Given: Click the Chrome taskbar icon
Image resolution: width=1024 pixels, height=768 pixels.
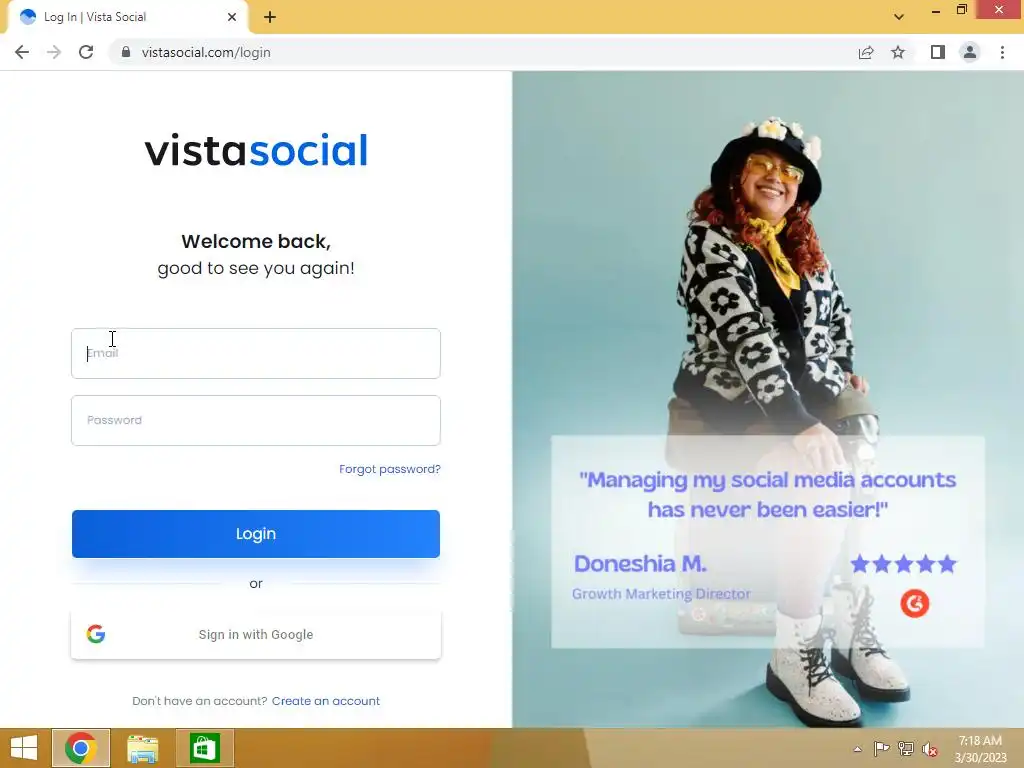Looking at the screenshot, I should pyautogui.click(x=81, y=748).
